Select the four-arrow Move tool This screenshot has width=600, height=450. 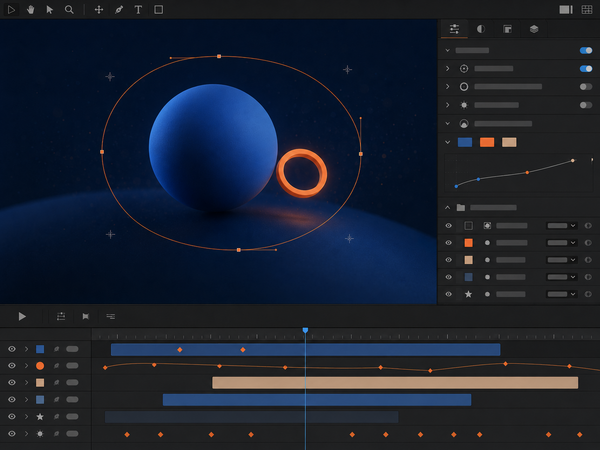coord(99,10)
